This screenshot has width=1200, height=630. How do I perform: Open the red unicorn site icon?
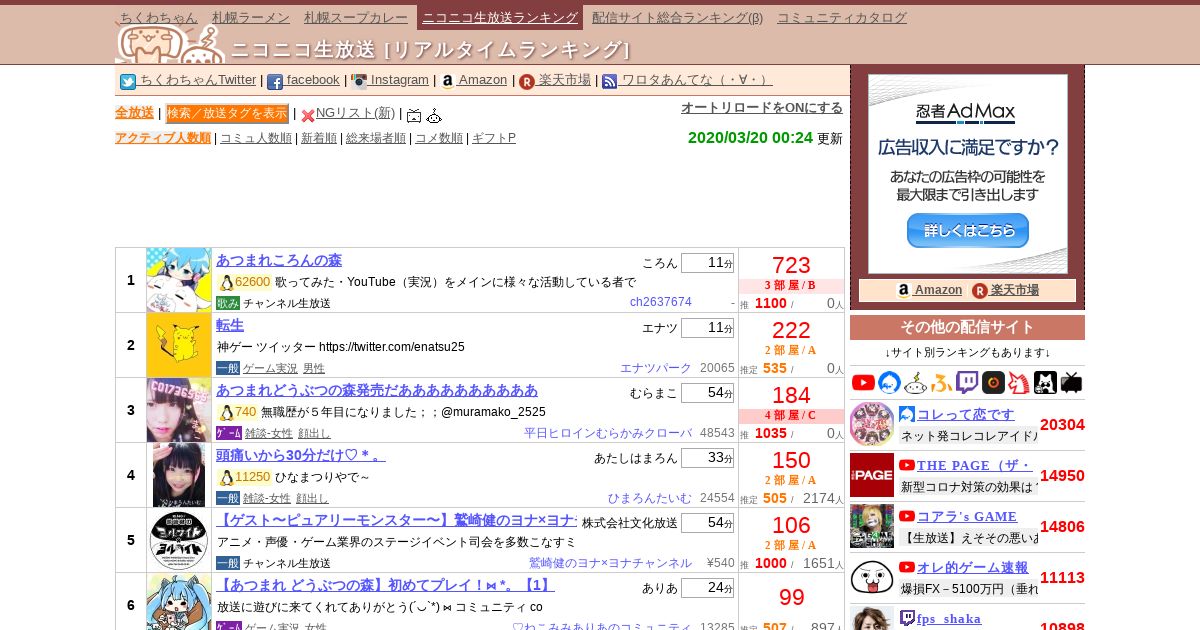click(x=1019, y=382)
